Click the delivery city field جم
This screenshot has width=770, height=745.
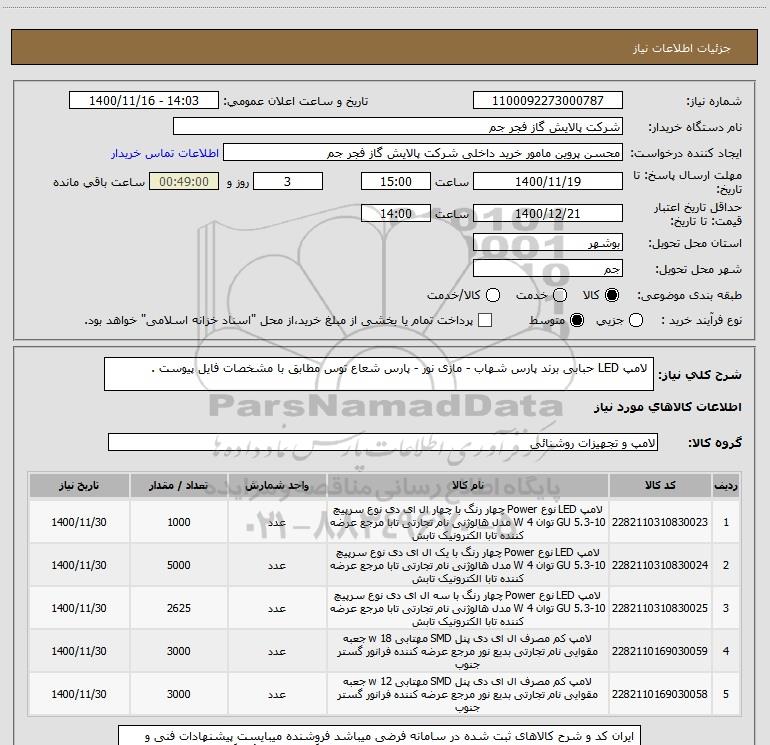[548, 269]
